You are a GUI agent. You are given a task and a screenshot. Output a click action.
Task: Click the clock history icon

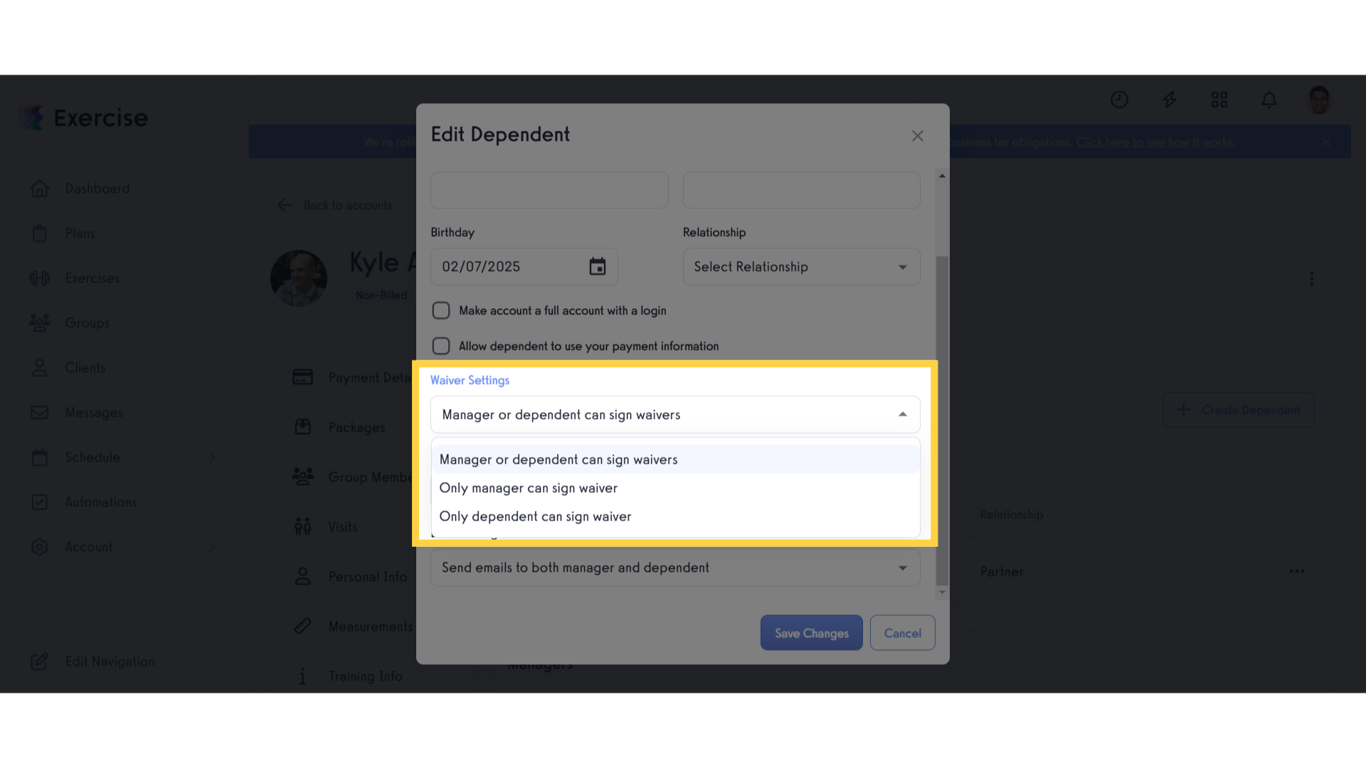point(1119,99)
